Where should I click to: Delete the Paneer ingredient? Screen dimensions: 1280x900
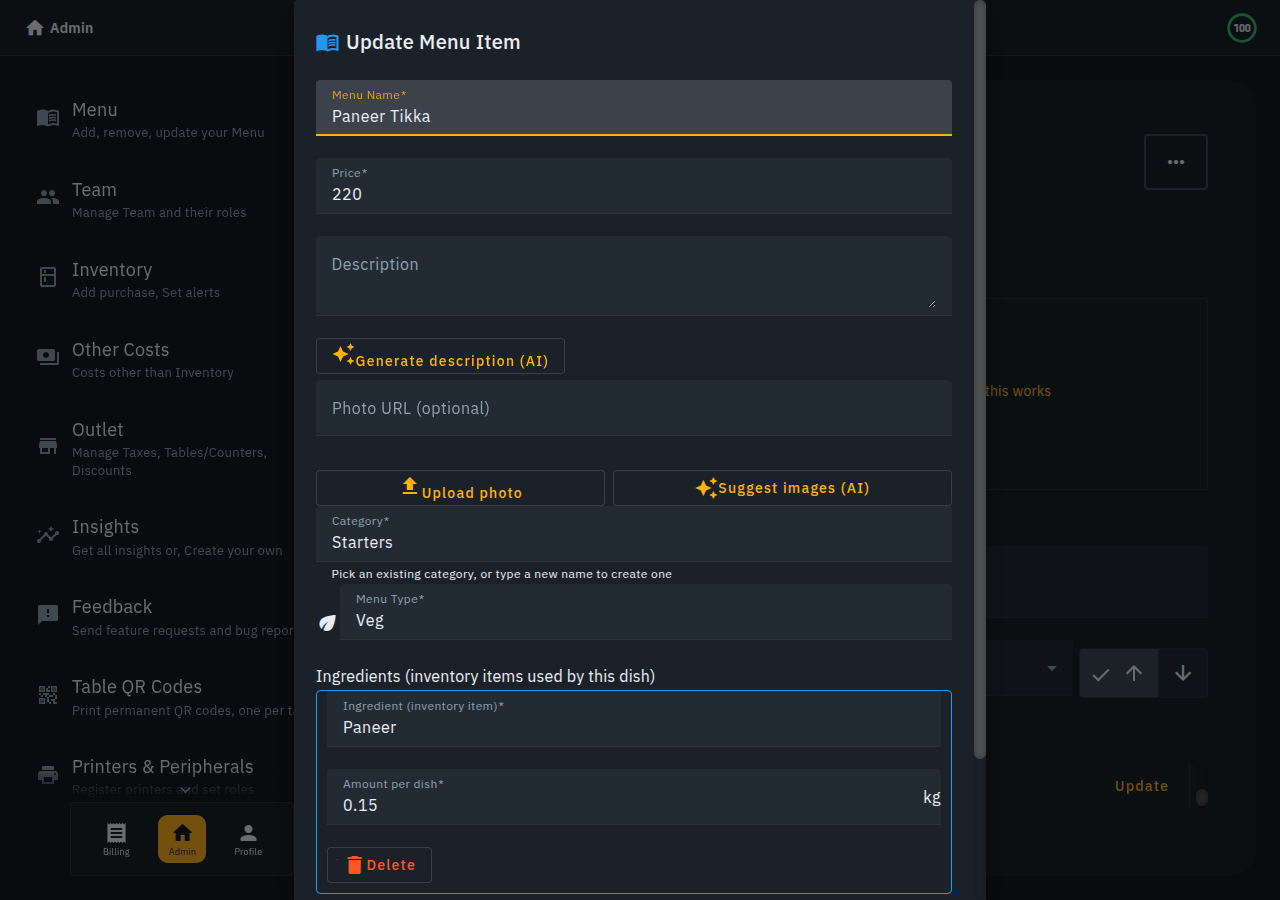point(379,865)
